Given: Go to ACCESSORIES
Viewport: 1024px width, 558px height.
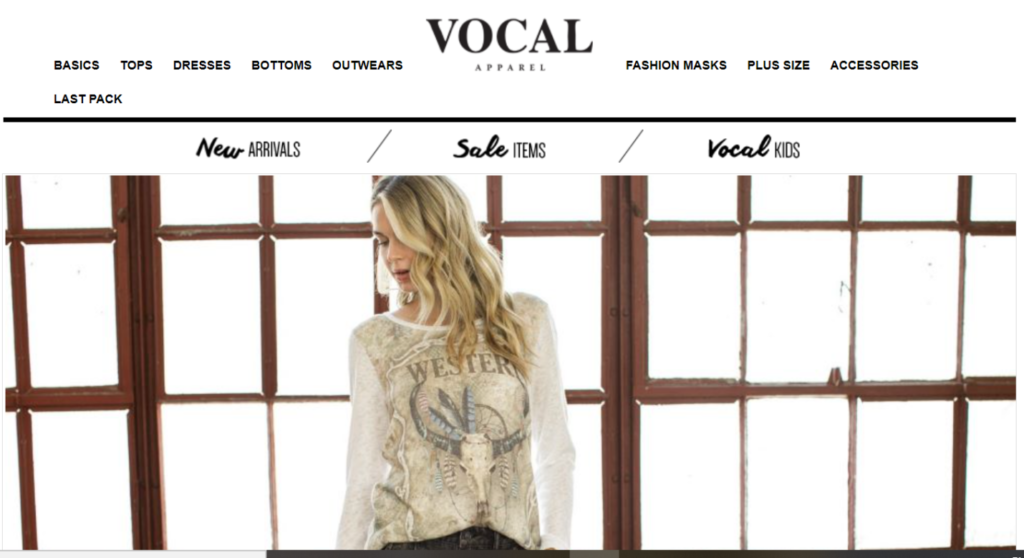Looking at the screenshot, I should coord(874,65).
